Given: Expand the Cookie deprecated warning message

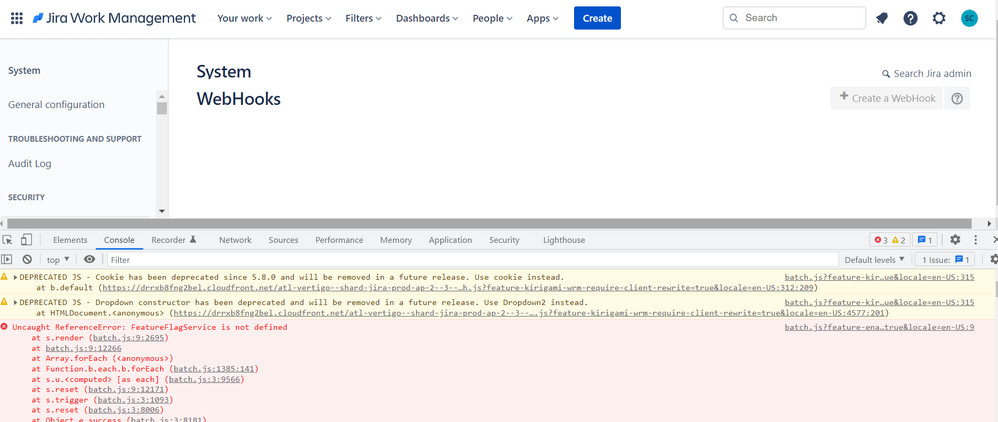Looking at the screenshot, I should coord(15,278).
